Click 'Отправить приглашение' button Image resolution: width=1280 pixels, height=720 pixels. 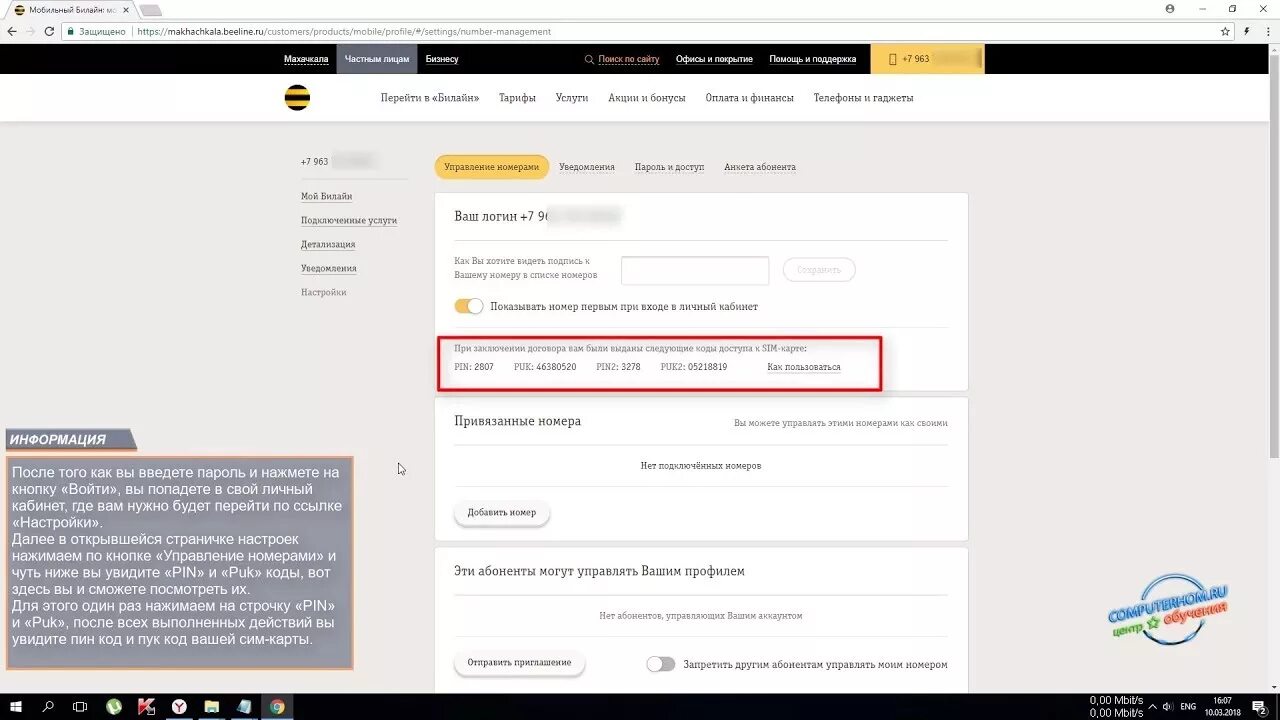(x=520, y=663)
